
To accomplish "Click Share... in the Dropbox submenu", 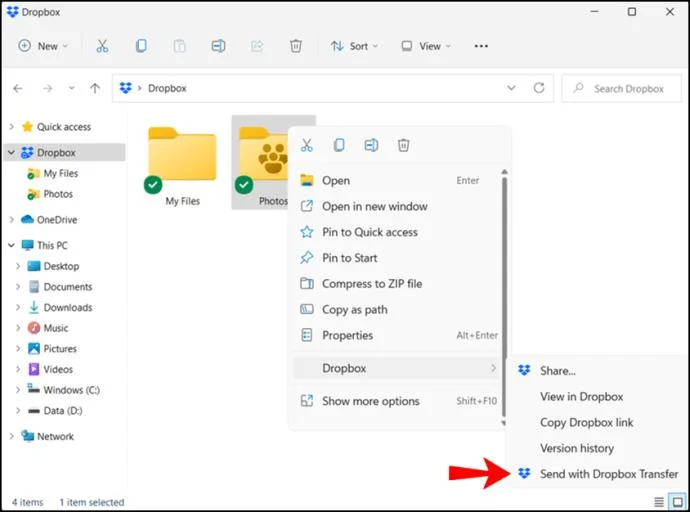I will coord(597,371).
